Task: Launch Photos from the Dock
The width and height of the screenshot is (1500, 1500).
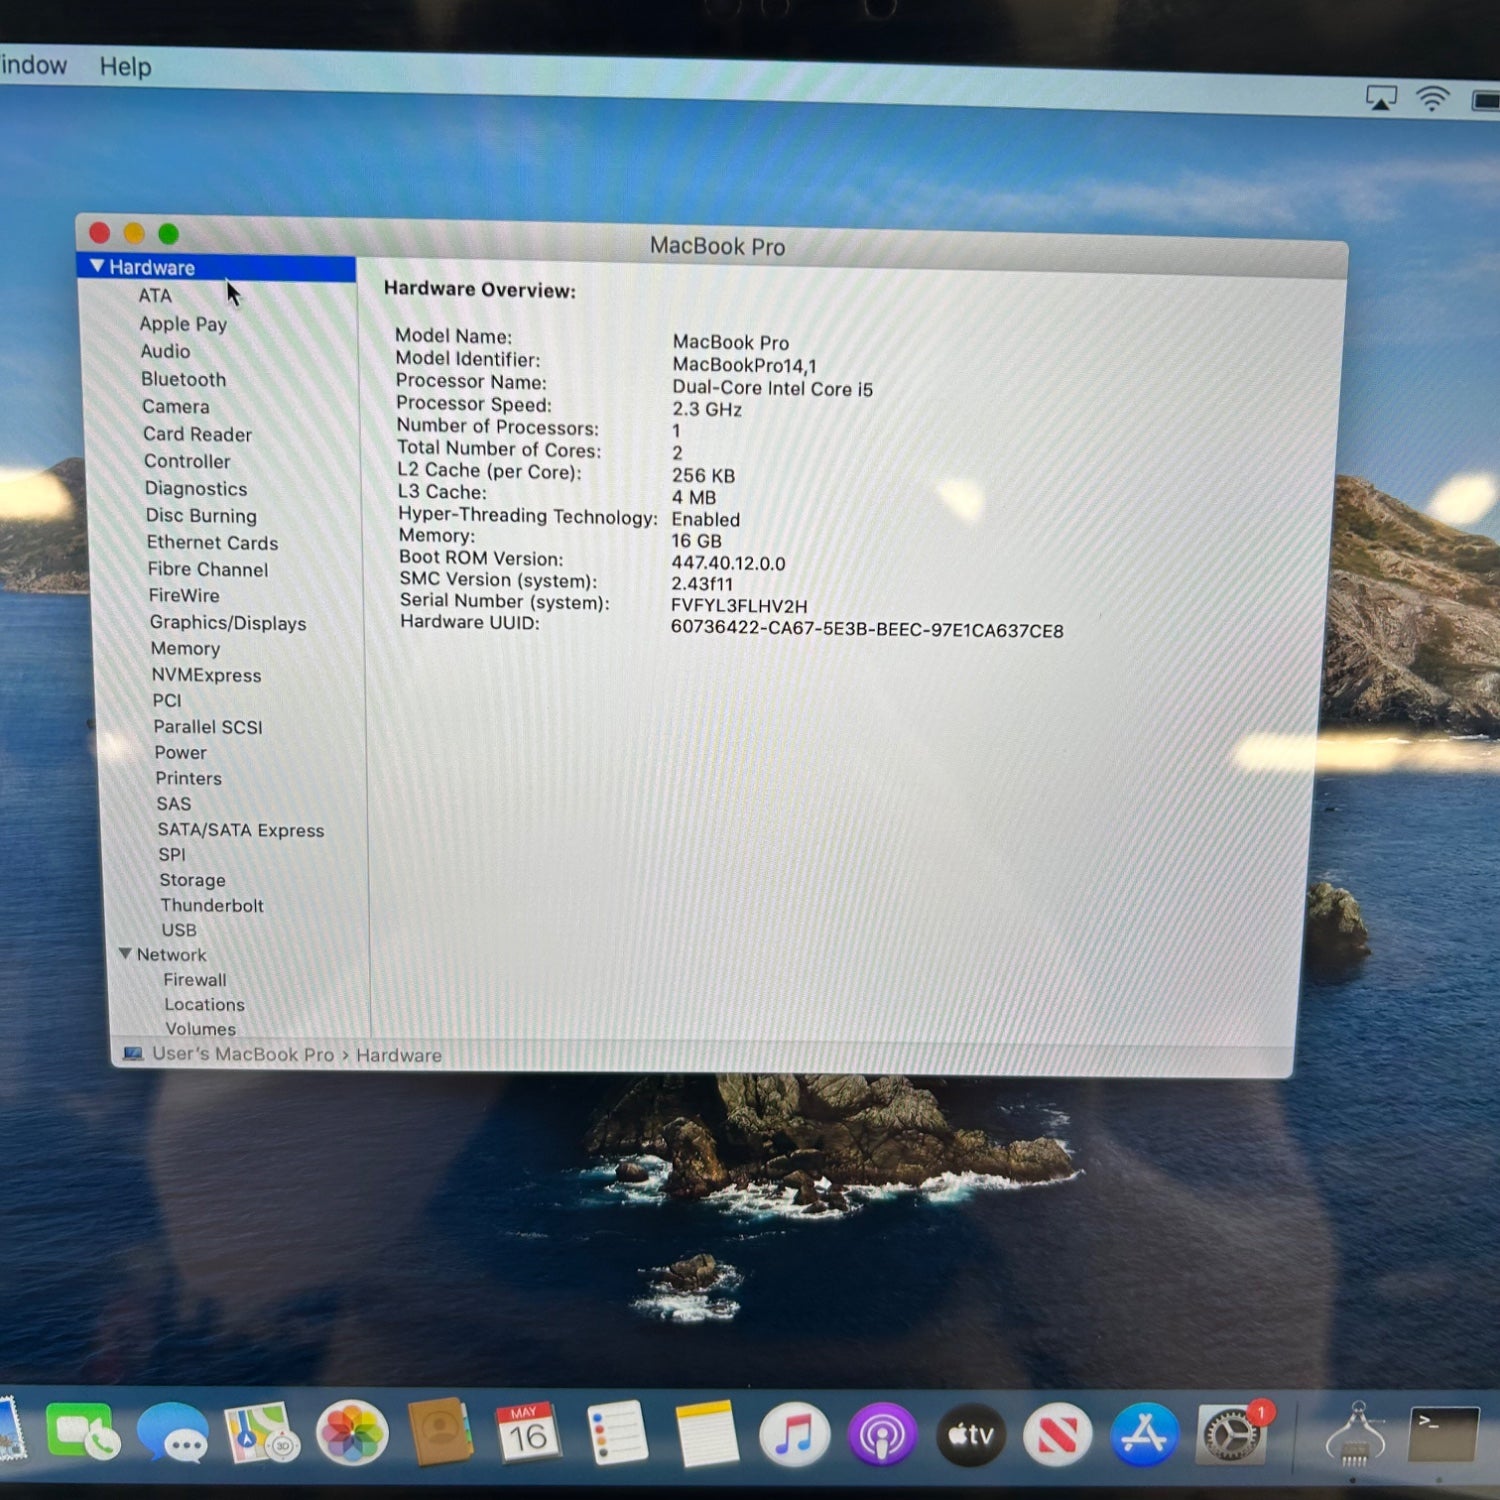Action: 352,1433
